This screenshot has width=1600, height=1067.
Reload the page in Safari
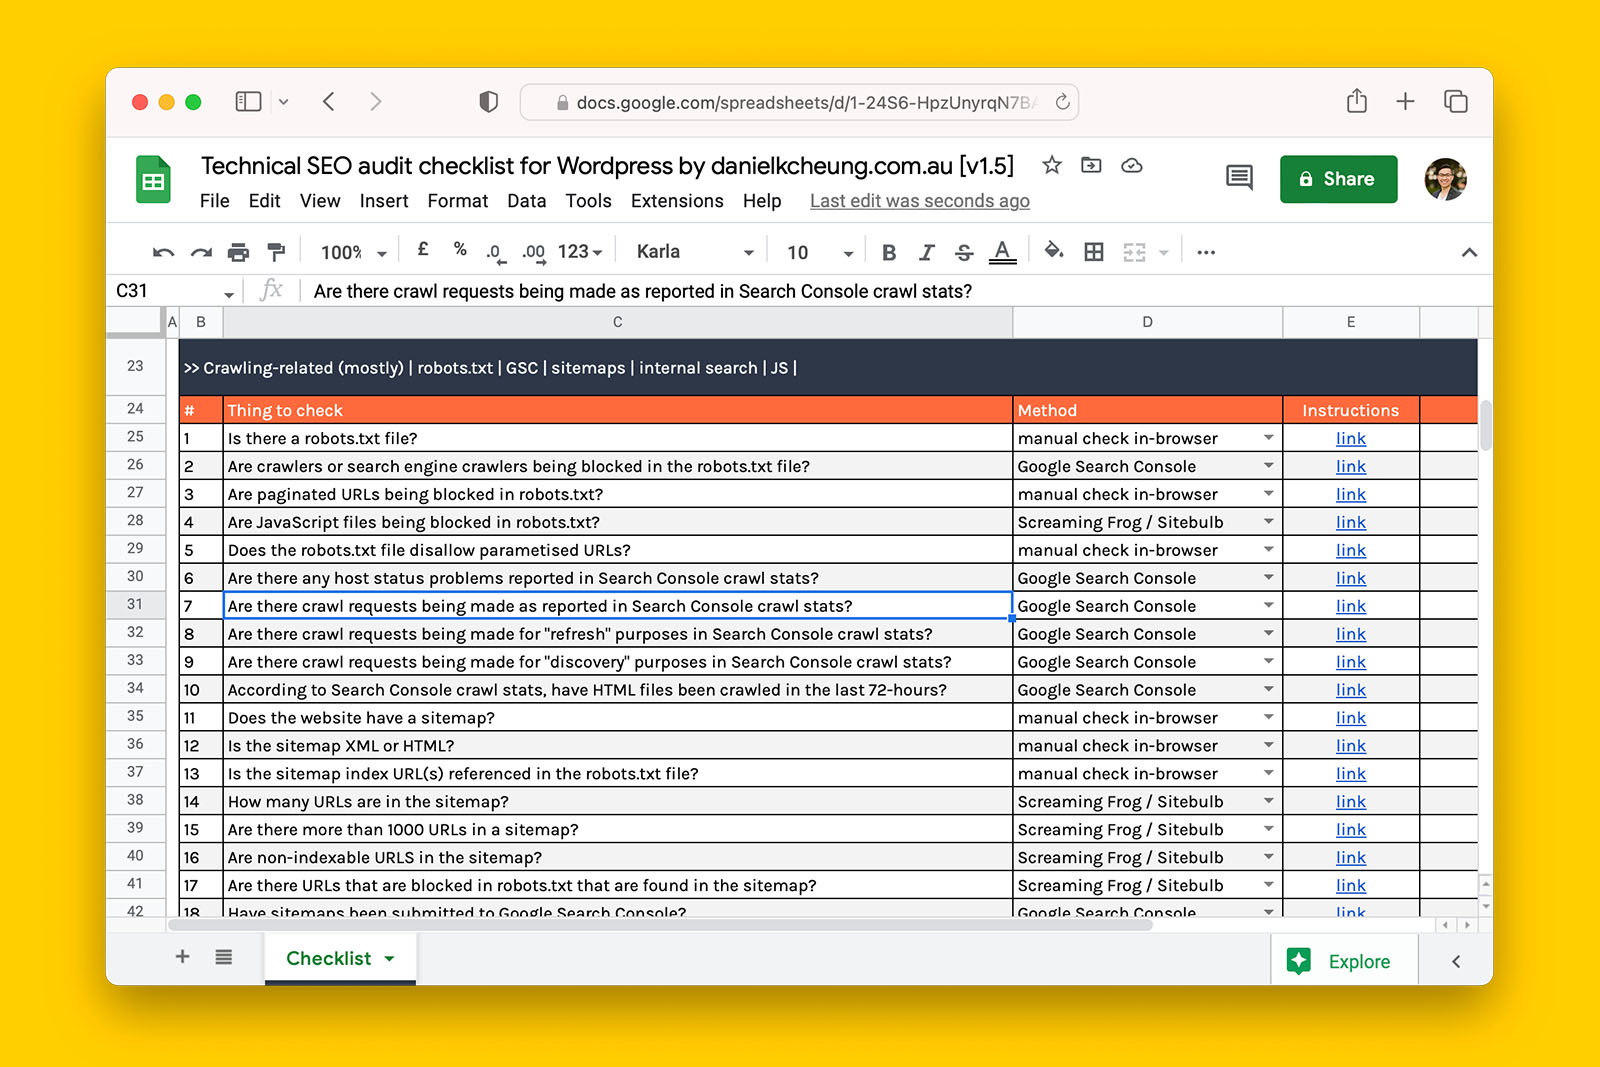point(1062,102)
